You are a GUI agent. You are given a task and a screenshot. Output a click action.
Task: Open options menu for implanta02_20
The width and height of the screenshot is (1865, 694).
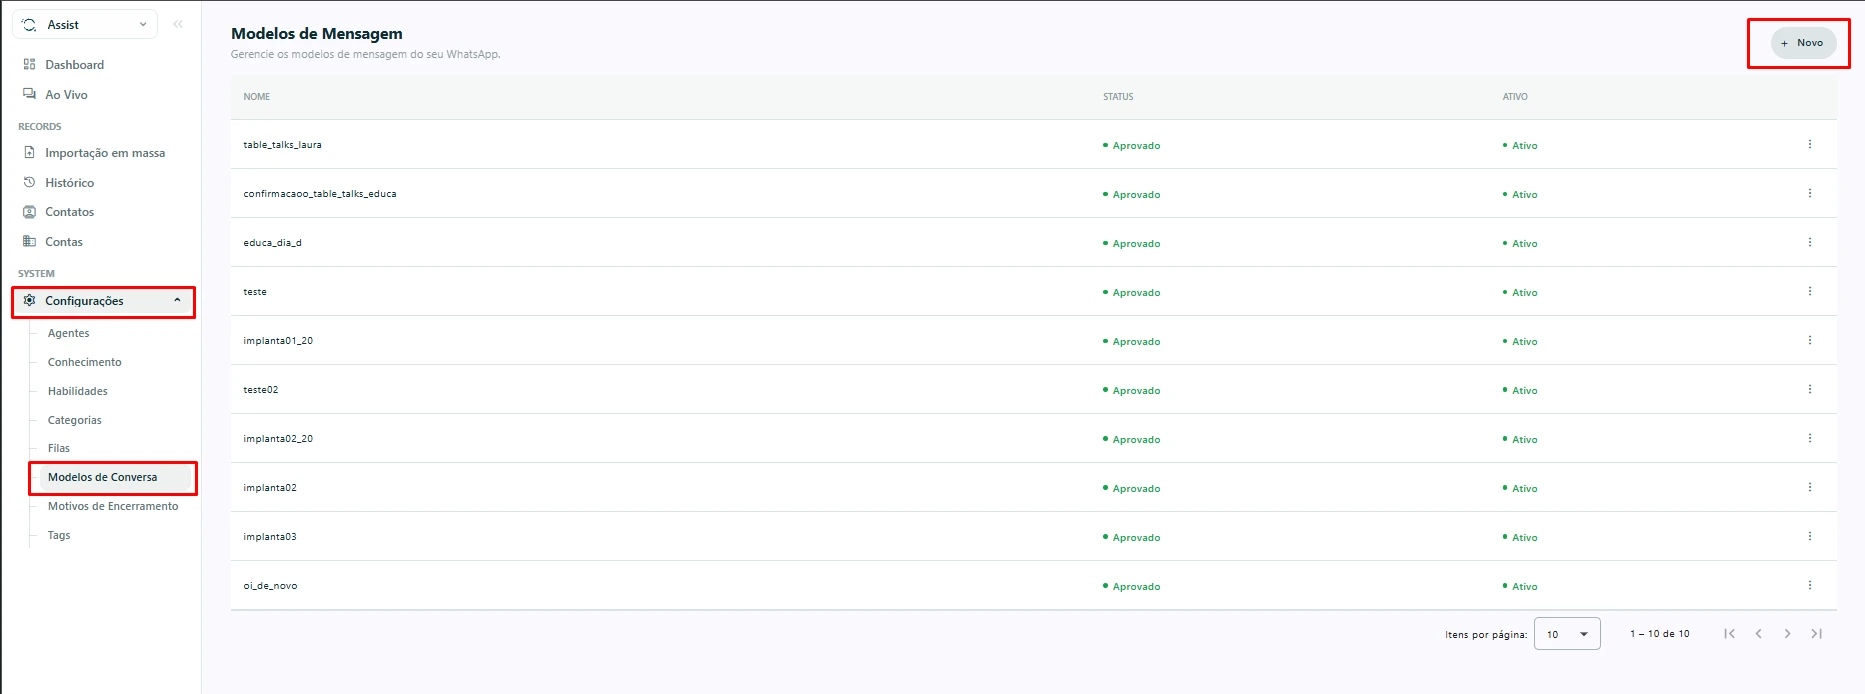pyautogui.click(x=1809, y=439)
